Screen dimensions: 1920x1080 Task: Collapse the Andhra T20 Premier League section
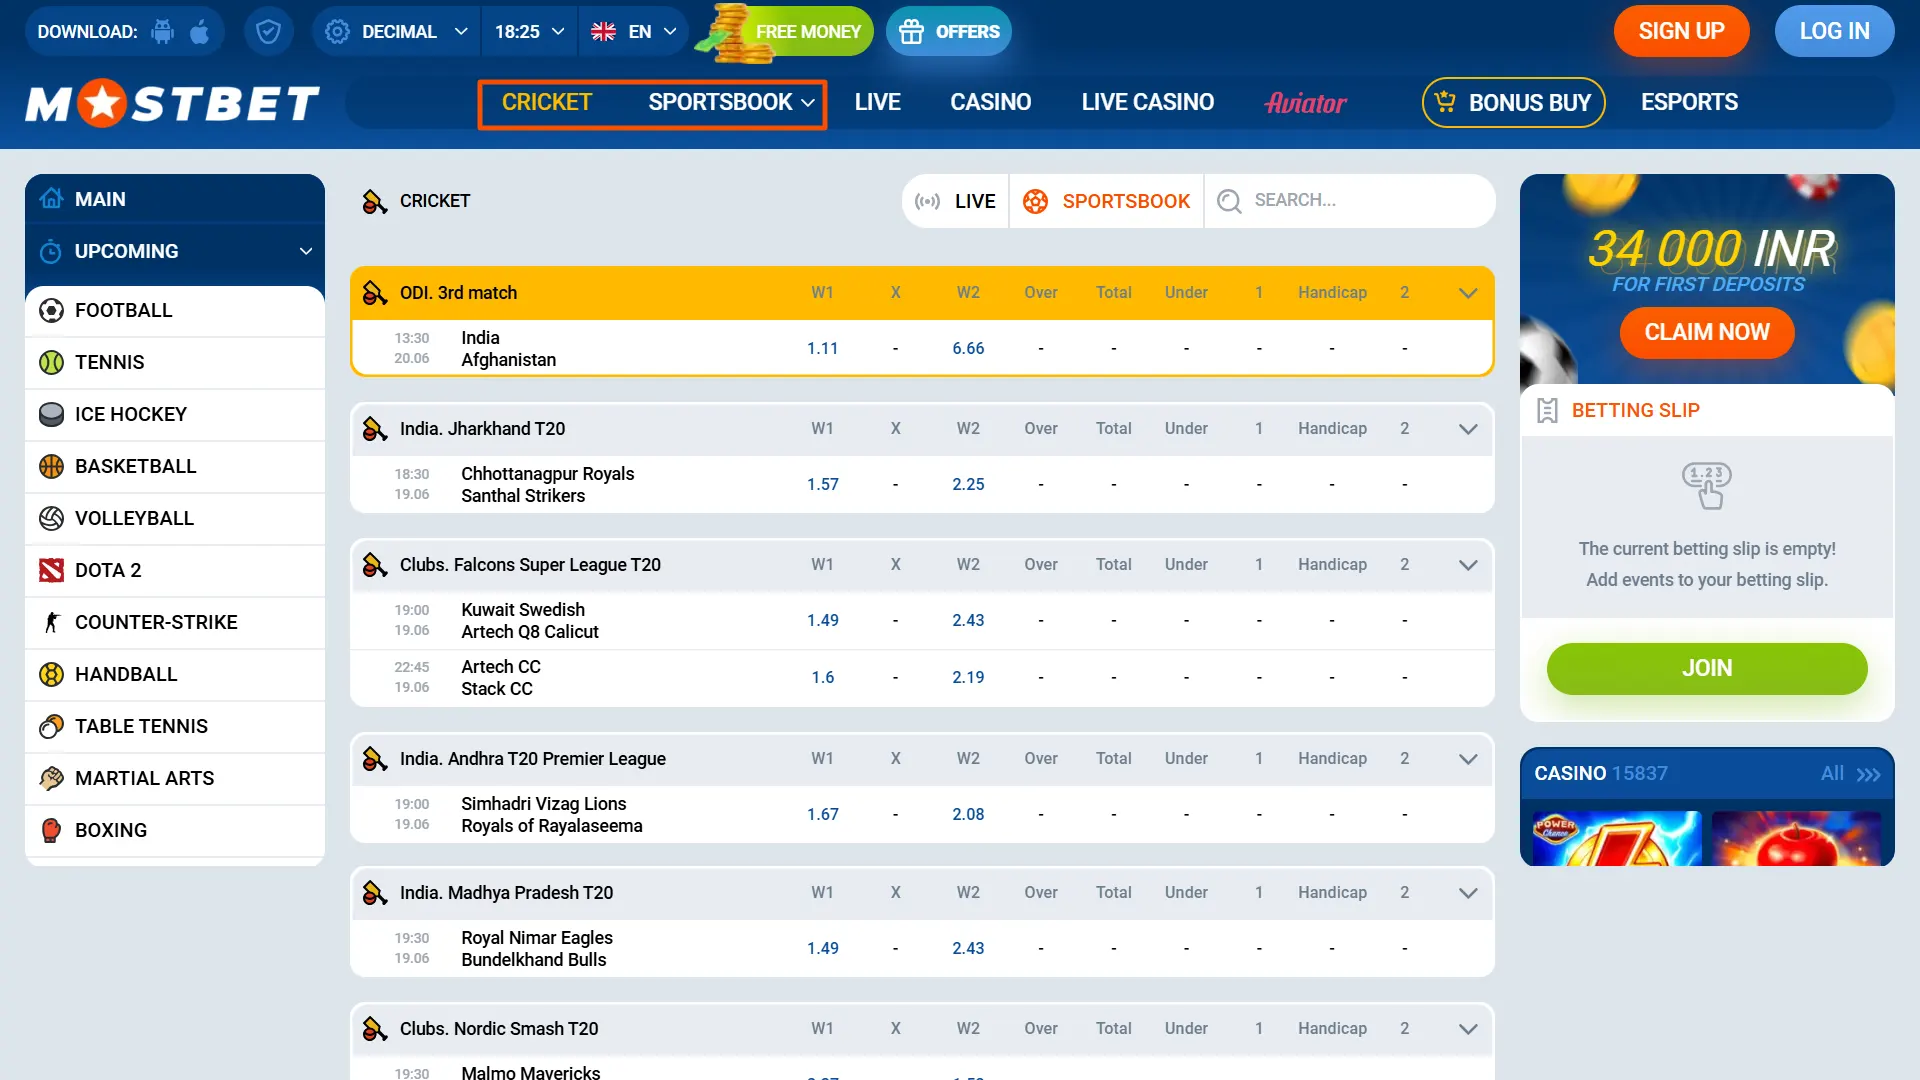[x=1468, y=759]
